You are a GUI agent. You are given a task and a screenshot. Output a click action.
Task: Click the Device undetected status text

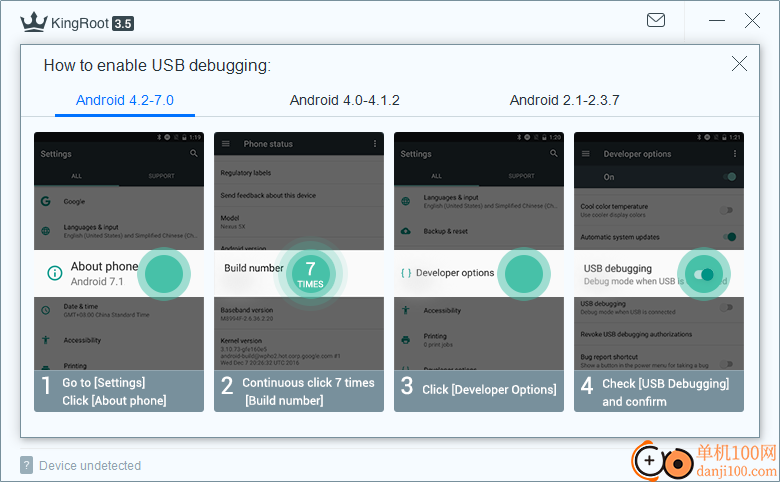[90, 466]
